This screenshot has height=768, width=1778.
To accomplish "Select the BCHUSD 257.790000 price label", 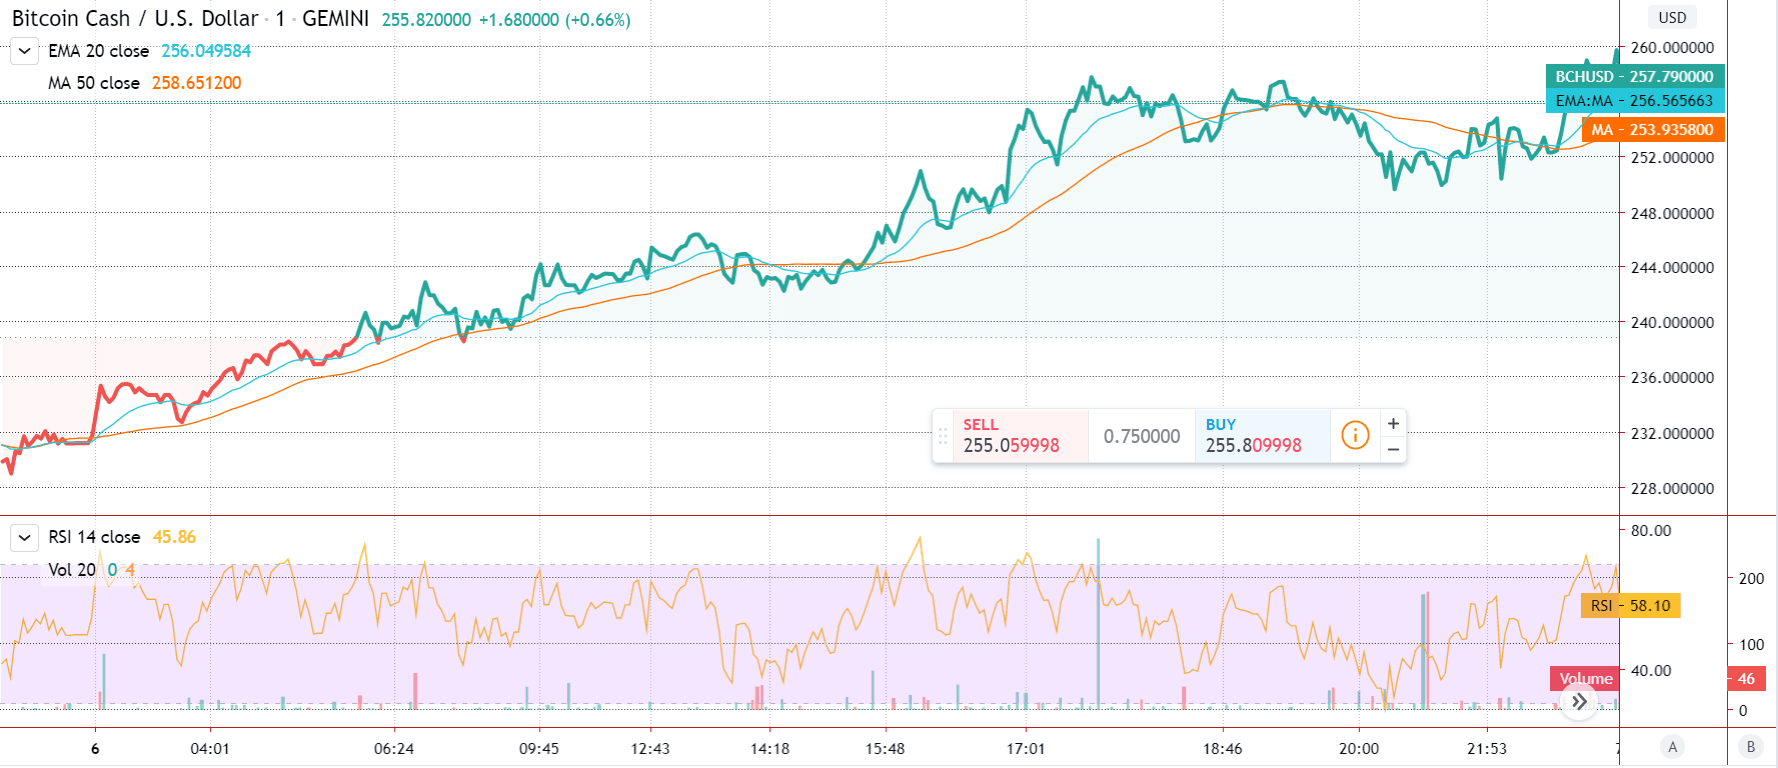I will [x=1634, y=76].
